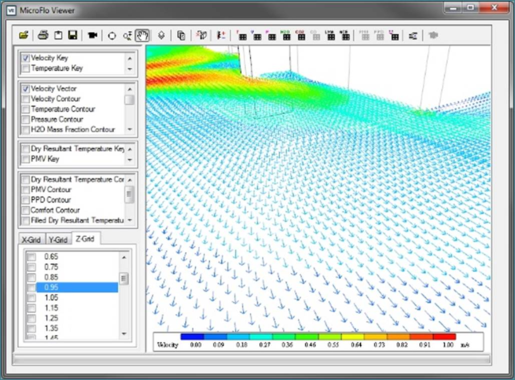The width and height of the screenshot is (515, 380).
Task: Switch to the Y-Grid tab
Action: 58,239
